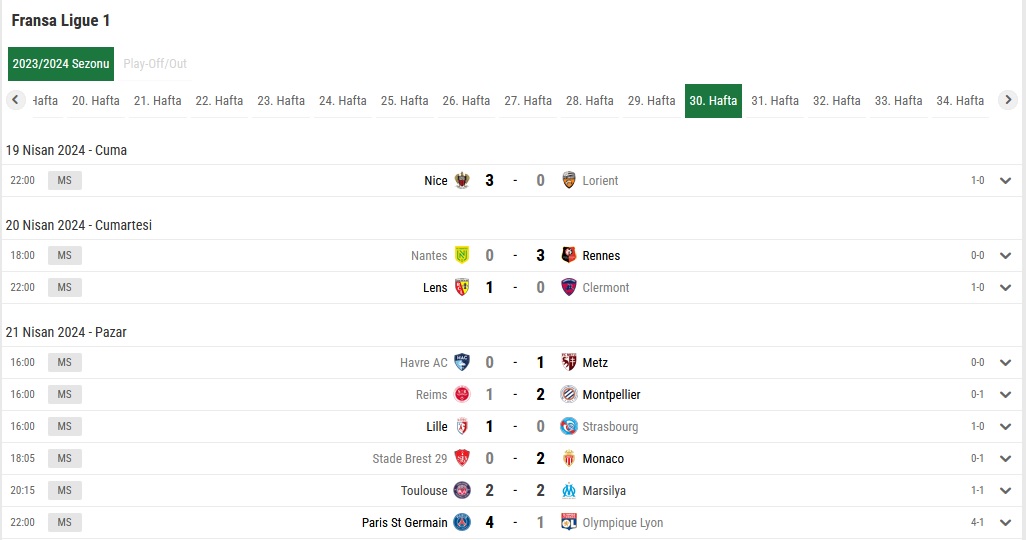Image resolution: width=1026 pixels, height=540 pixels.
Task: Click the Olympique Lyon badge
Action: 569,522
